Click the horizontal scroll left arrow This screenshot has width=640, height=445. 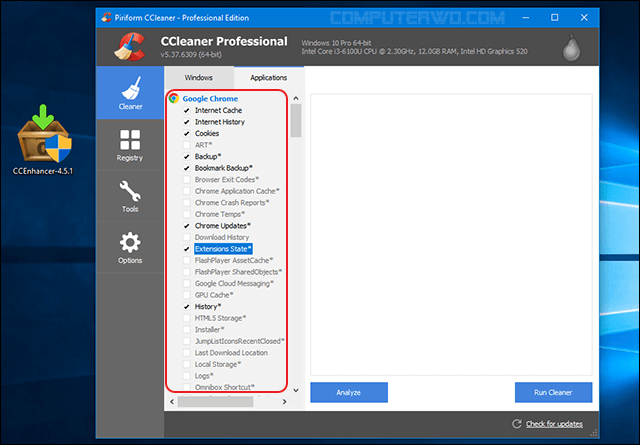(x=172, y=402)
